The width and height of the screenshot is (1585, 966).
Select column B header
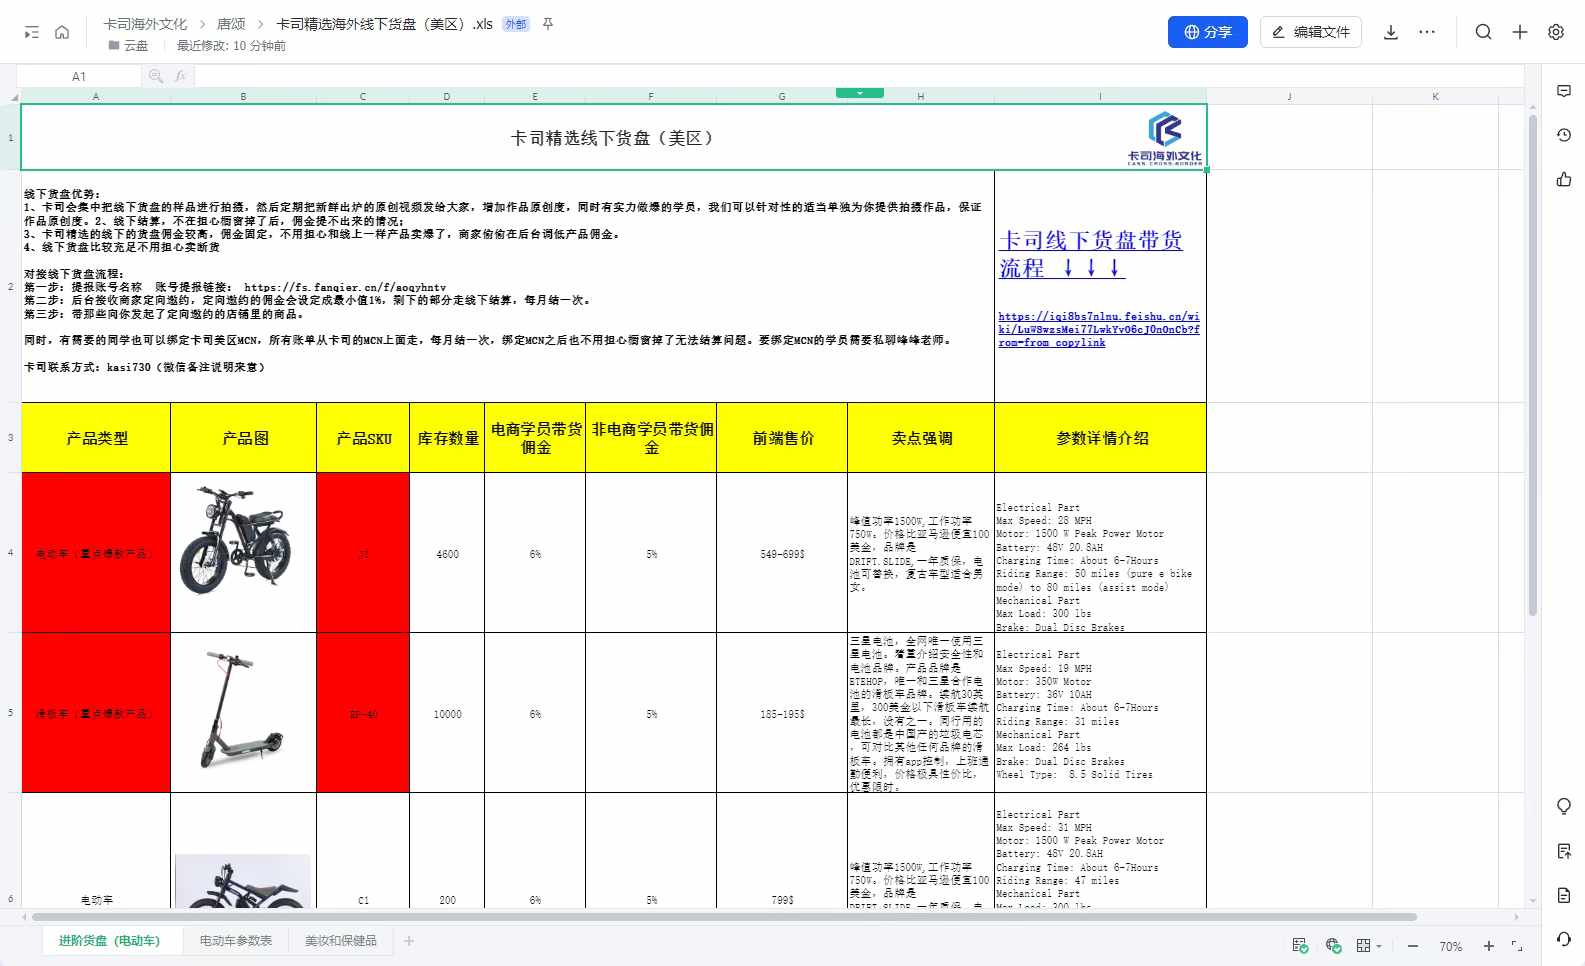[243, 97]
